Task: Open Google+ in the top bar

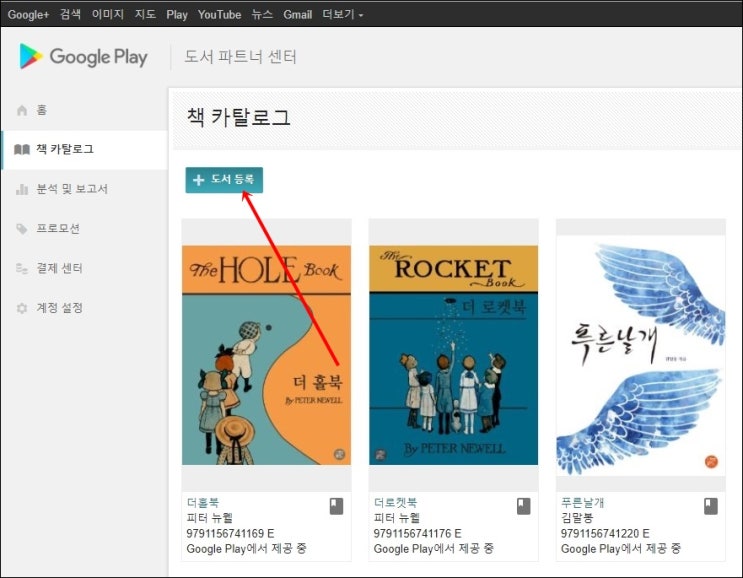Action: click(28, 15)
